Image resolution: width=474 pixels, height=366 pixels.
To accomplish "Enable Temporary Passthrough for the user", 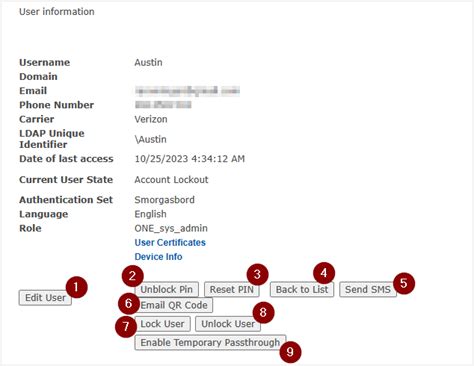I will 210,342.
